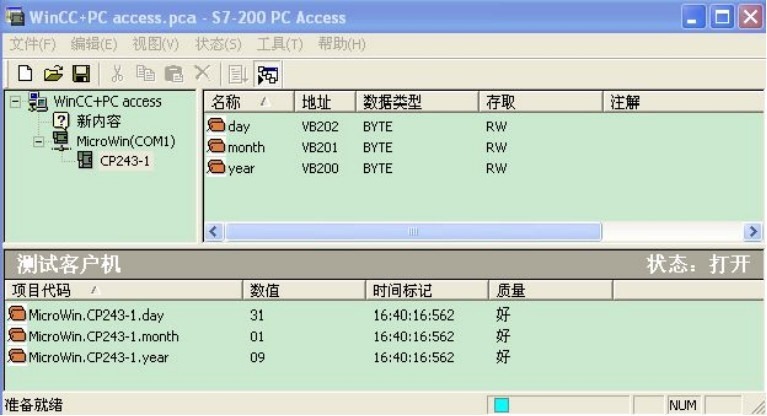Click the icon beside MicroWin.CP243-1.year

pyautogui.click(x=17, y=356)
